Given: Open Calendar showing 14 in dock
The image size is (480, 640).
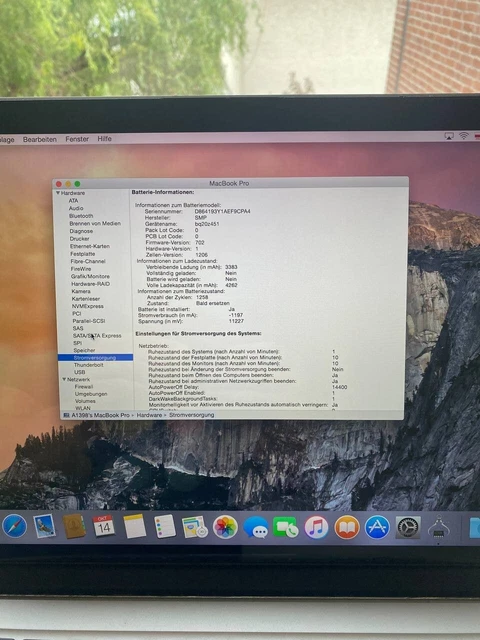Looking at the screenshot, I should pyautogui.click(x=104, y=526).
